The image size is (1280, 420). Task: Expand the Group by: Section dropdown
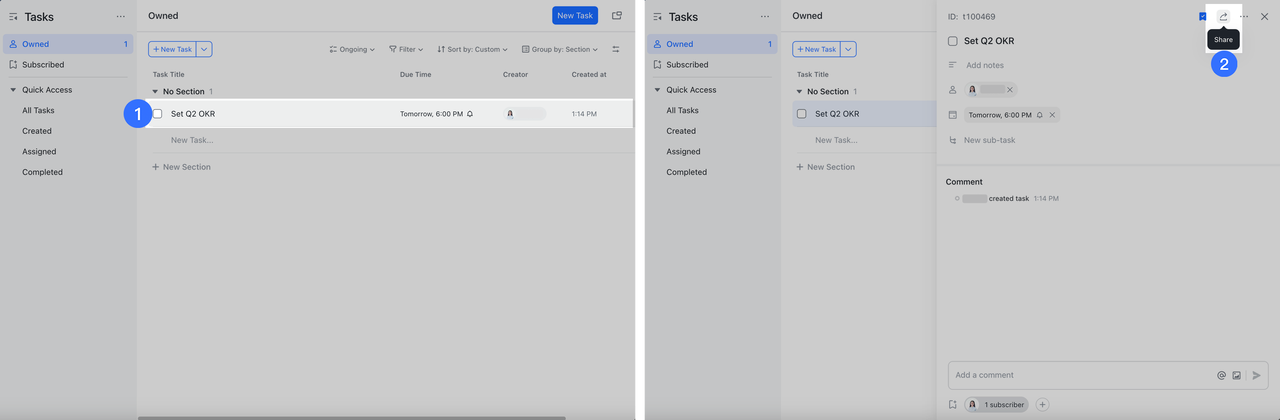[560, 49]
